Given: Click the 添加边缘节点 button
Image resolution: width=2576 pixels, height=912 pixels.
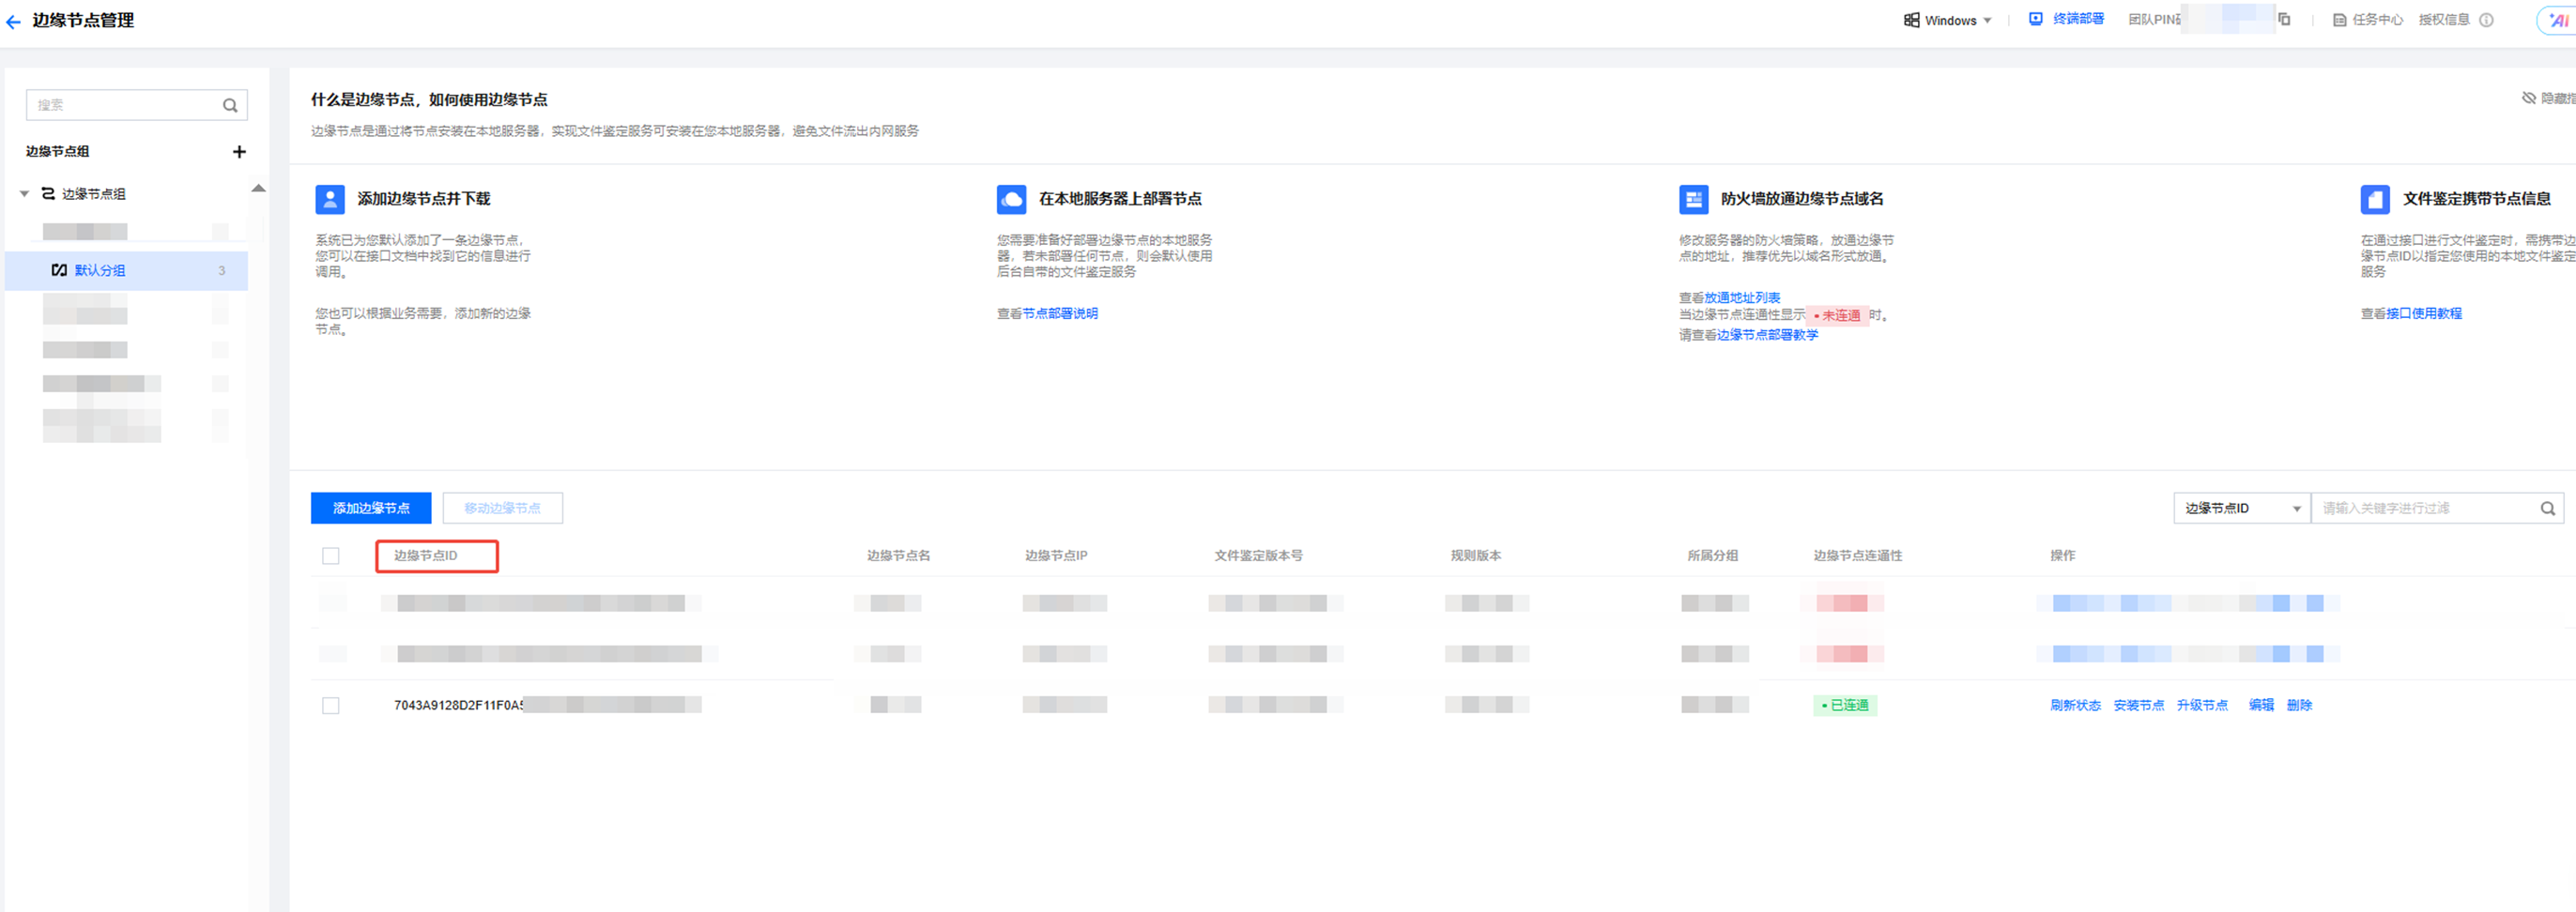Looking at the screenshot, I should [371, 508].
